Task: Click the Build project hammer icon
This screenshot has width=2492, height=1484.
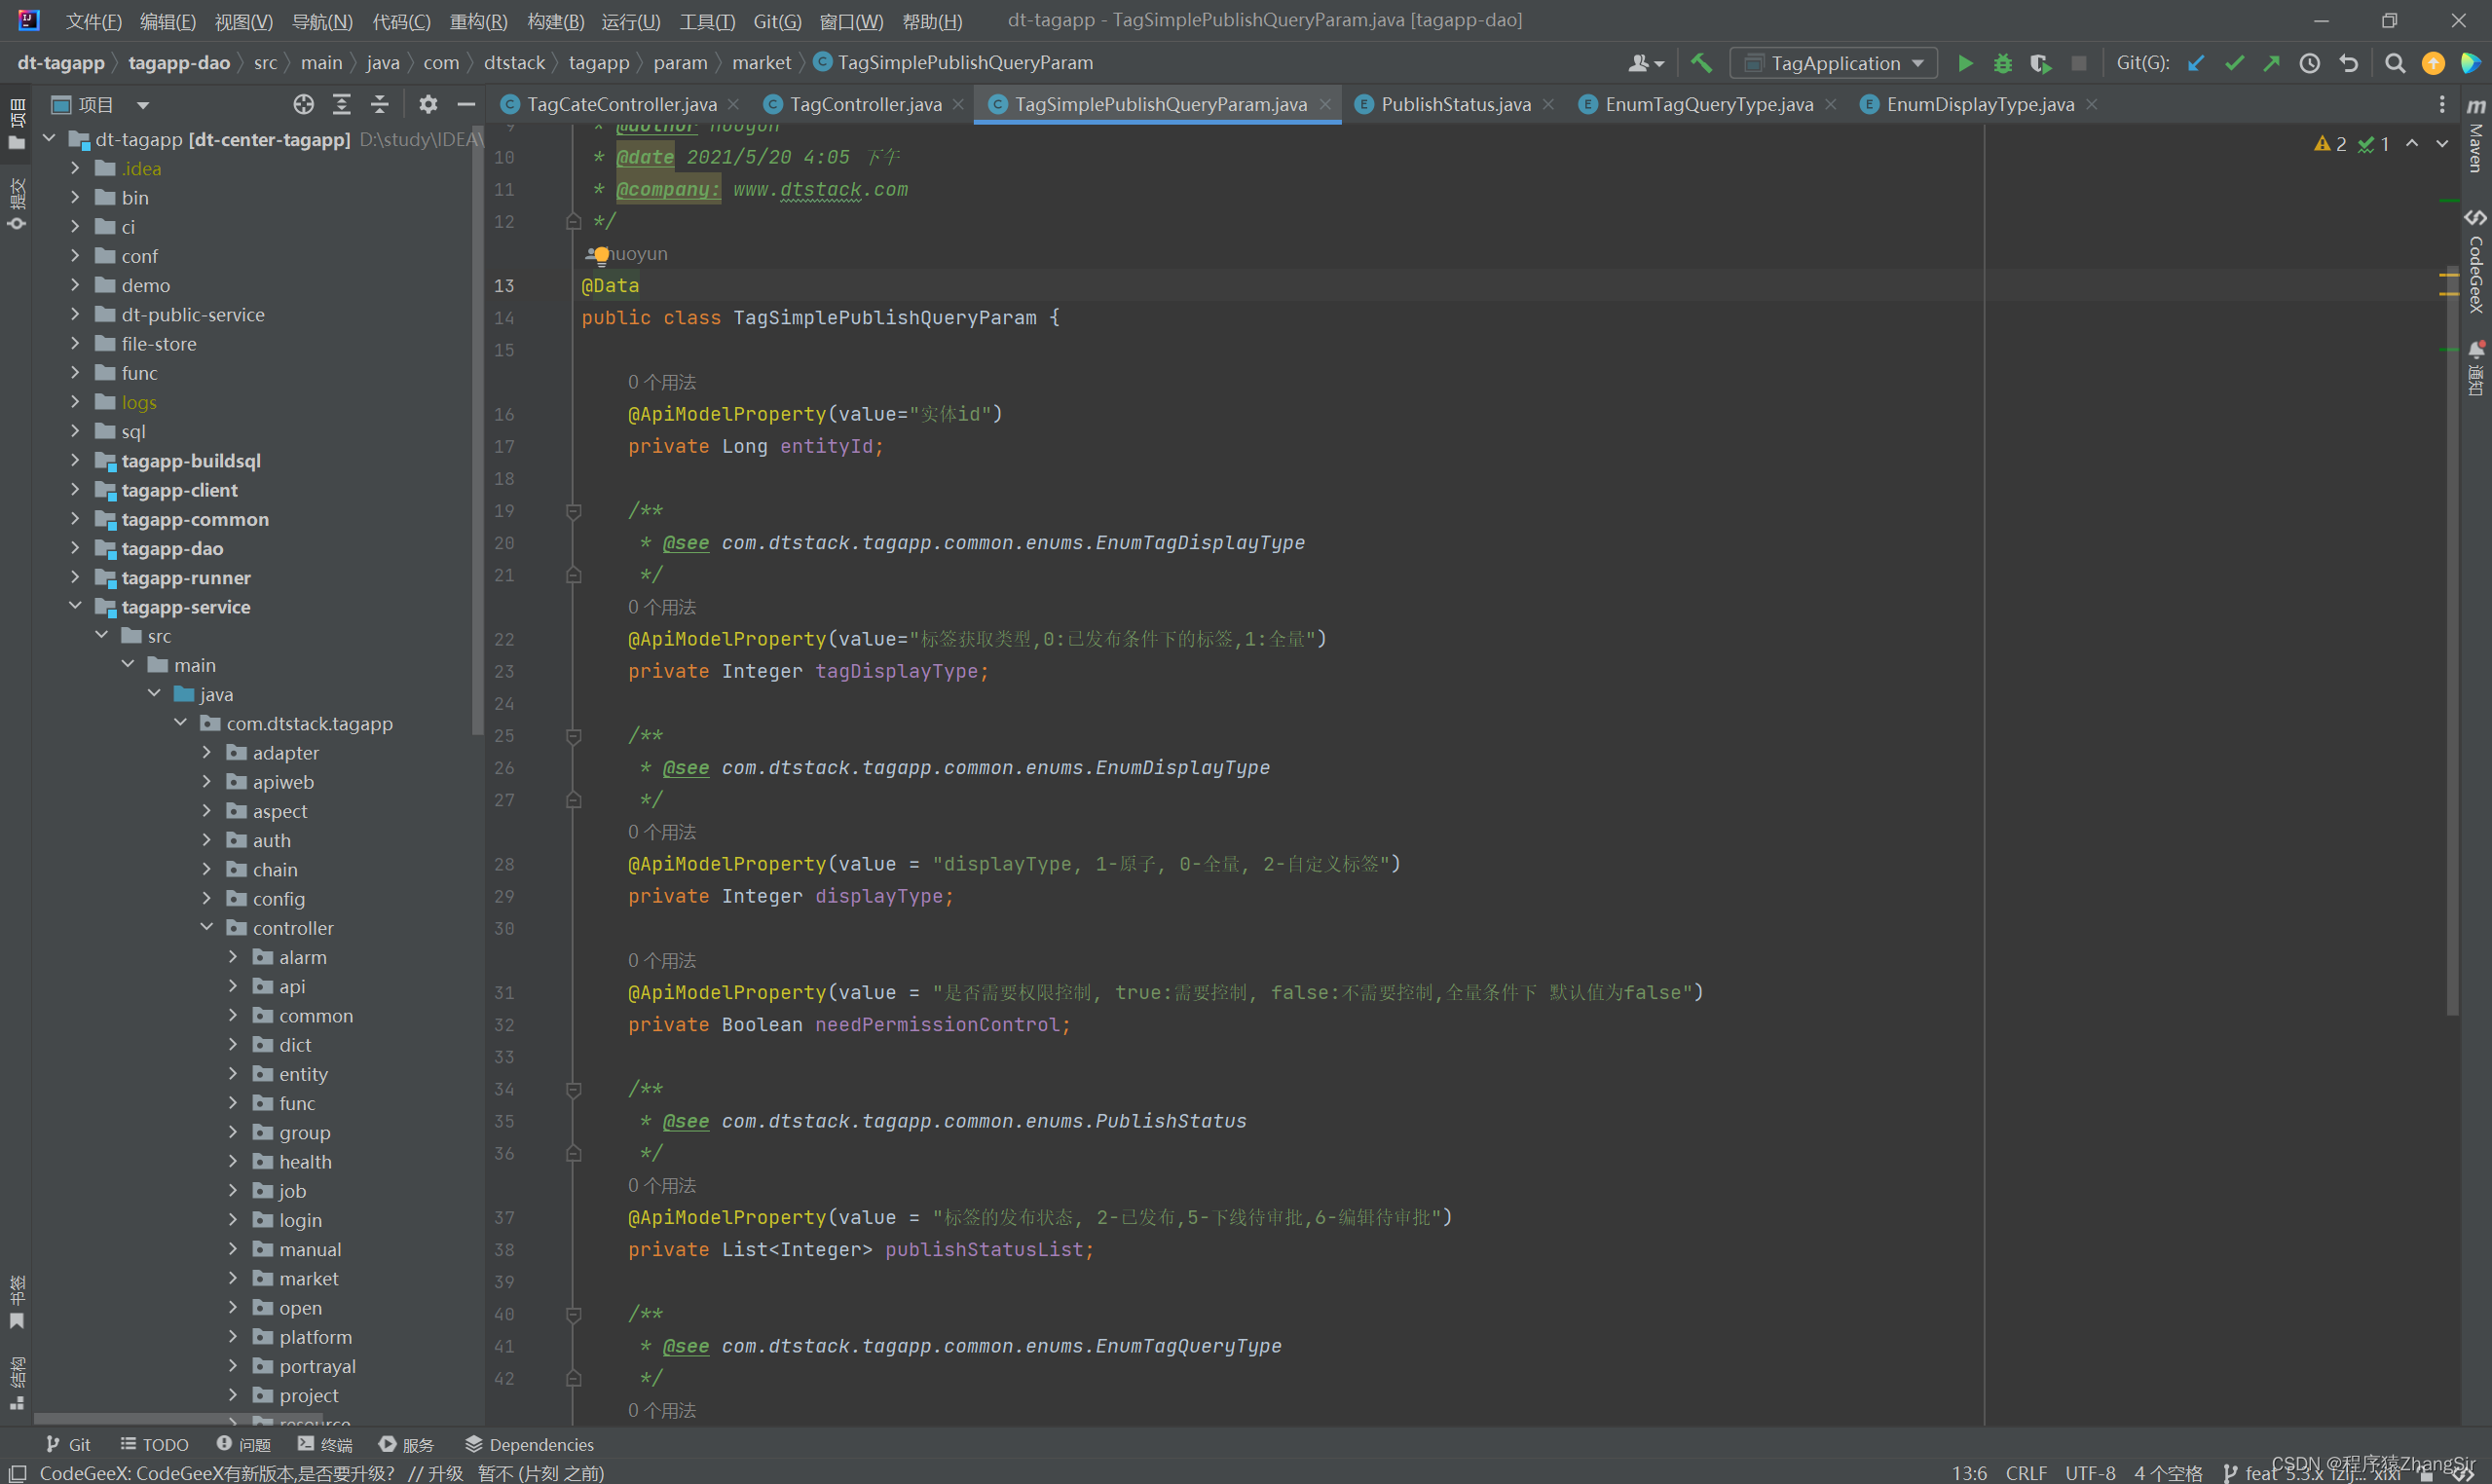Action: click(1701, 63)
